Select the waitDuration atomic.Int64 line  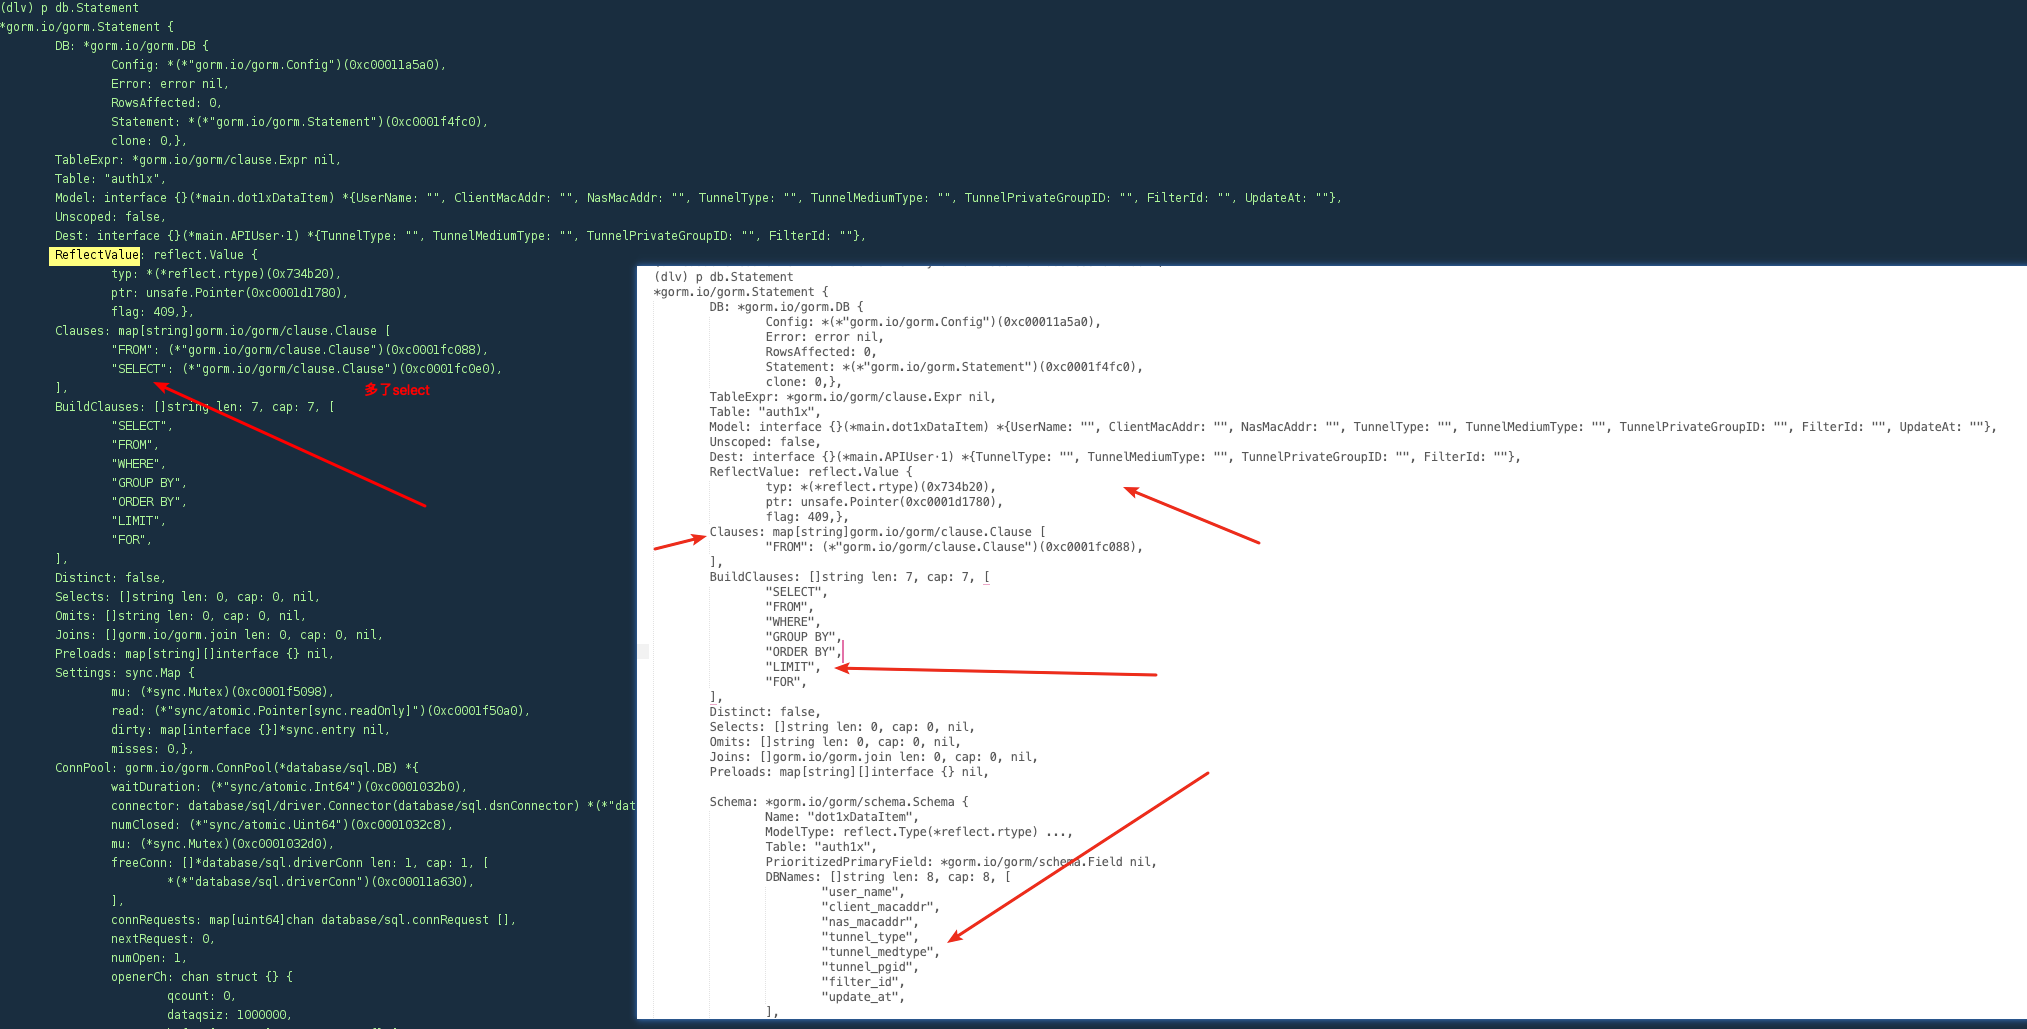click(289, 787)
